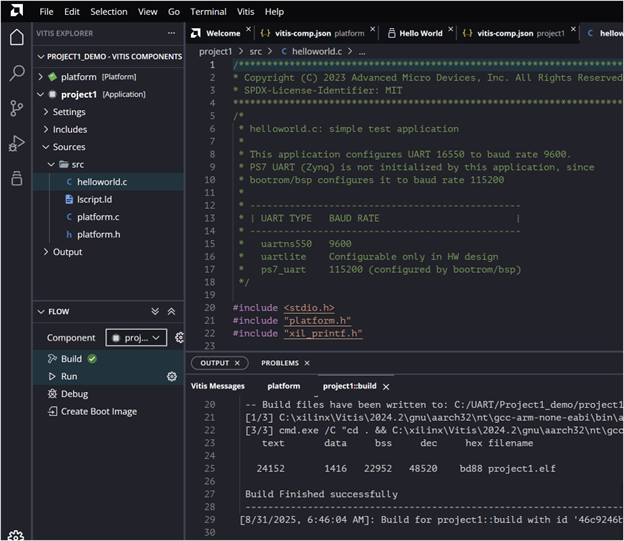Viewport: 624px width, 541px height.
Task: Open the Edit menu
Action: click(x=72, y=12)
